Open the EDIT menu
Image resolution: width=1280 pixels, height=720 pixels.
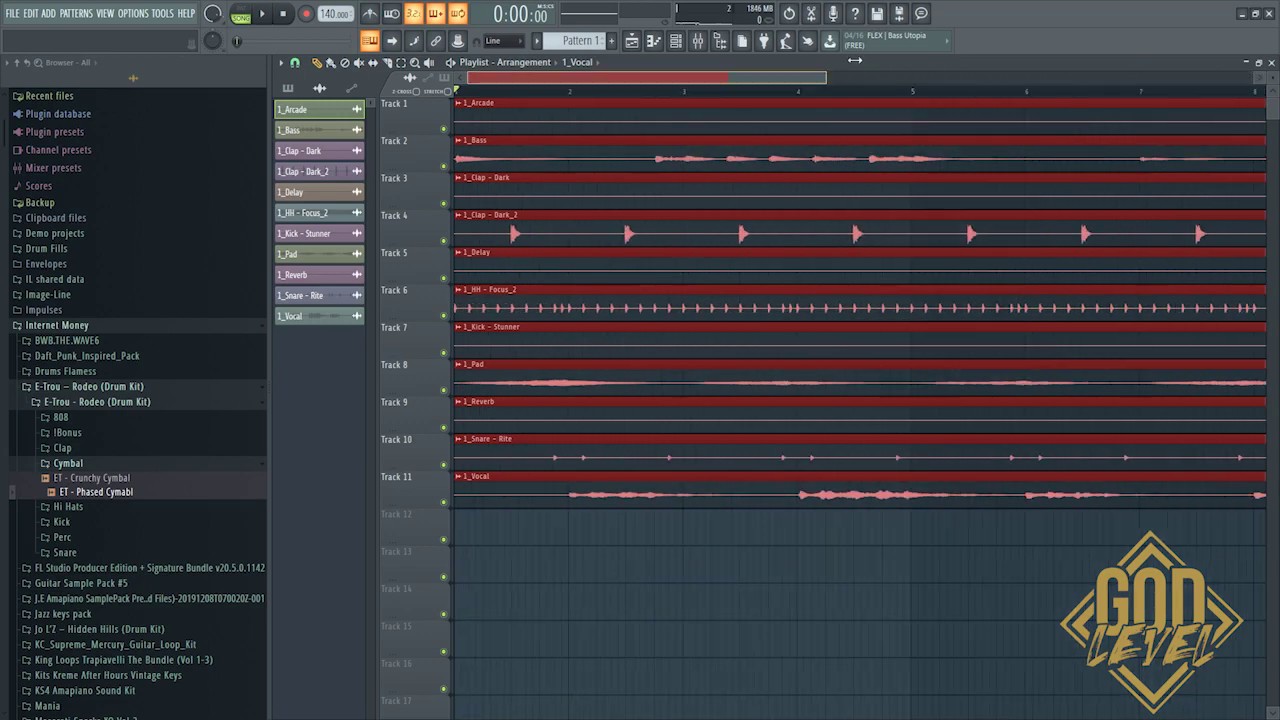pyautogui.click(x=31, y=14)
